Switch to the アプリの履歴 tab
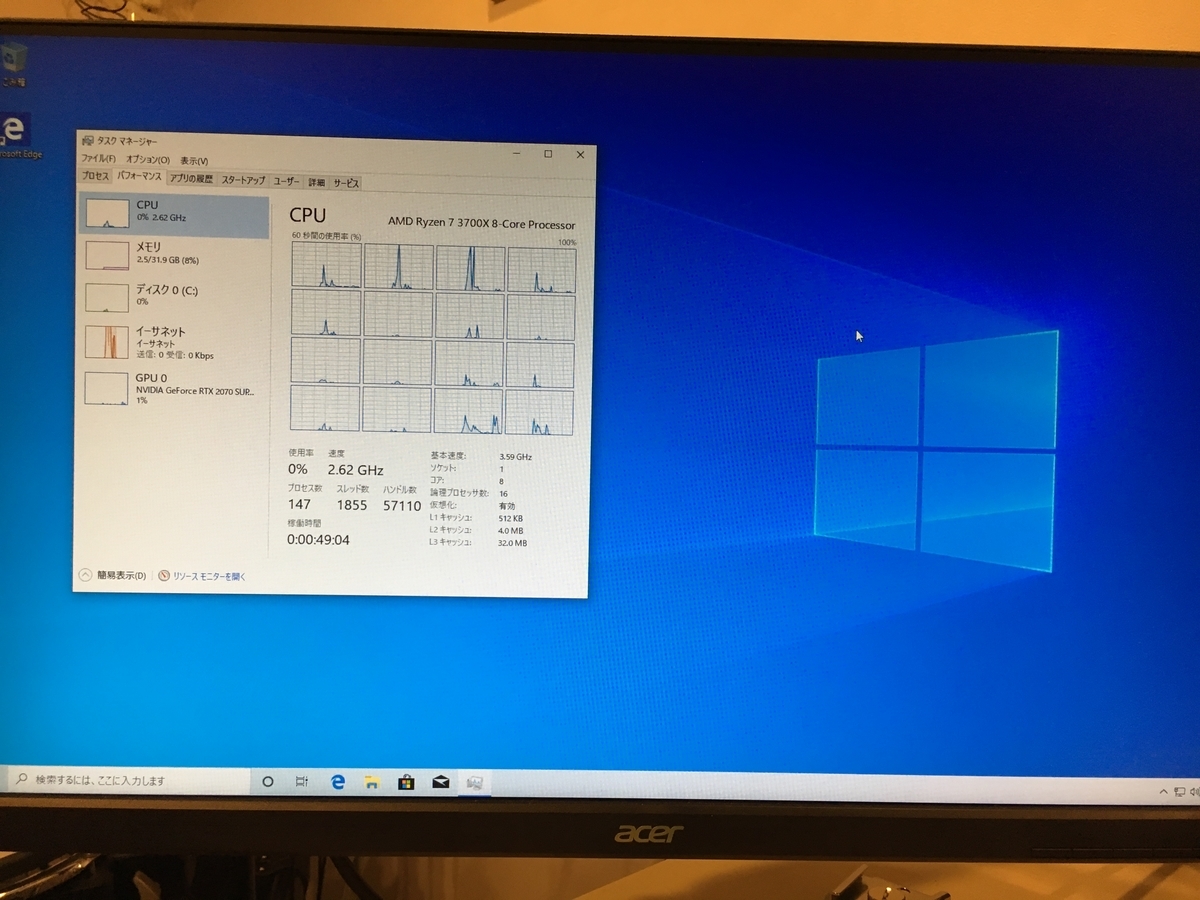 (x=191, y=179)
